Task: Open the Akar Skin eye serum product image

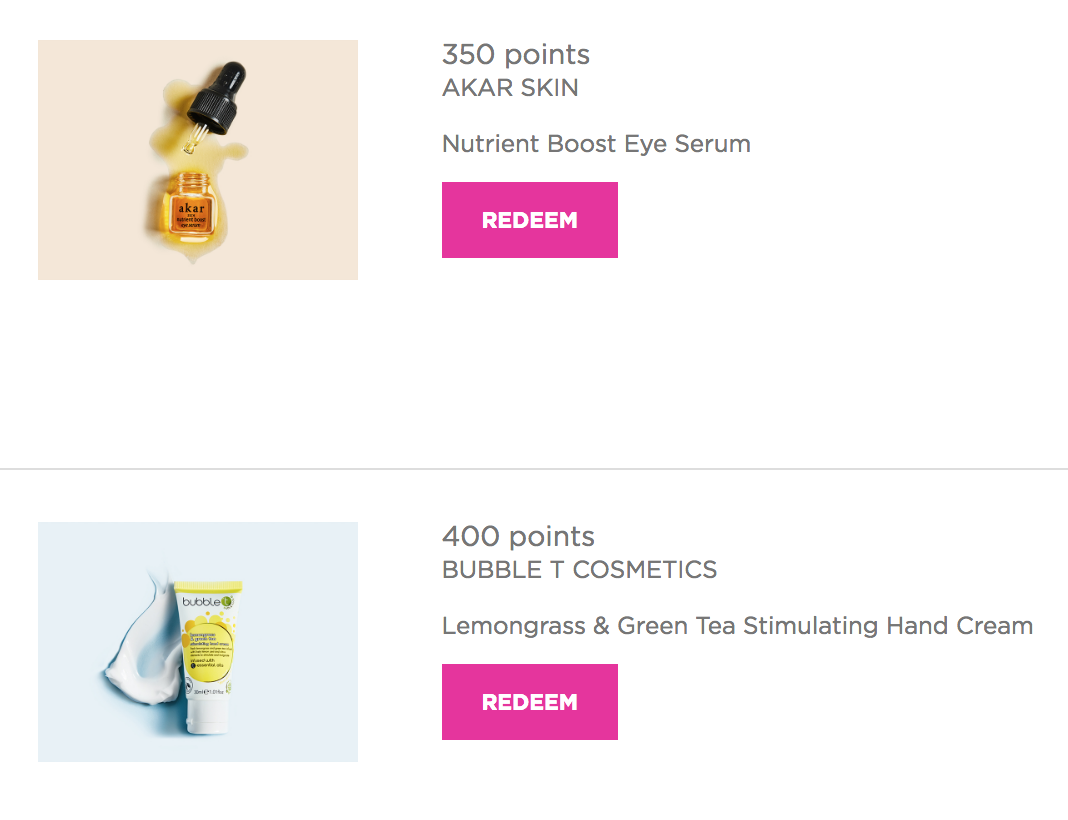Action: (x=198, y=159)
